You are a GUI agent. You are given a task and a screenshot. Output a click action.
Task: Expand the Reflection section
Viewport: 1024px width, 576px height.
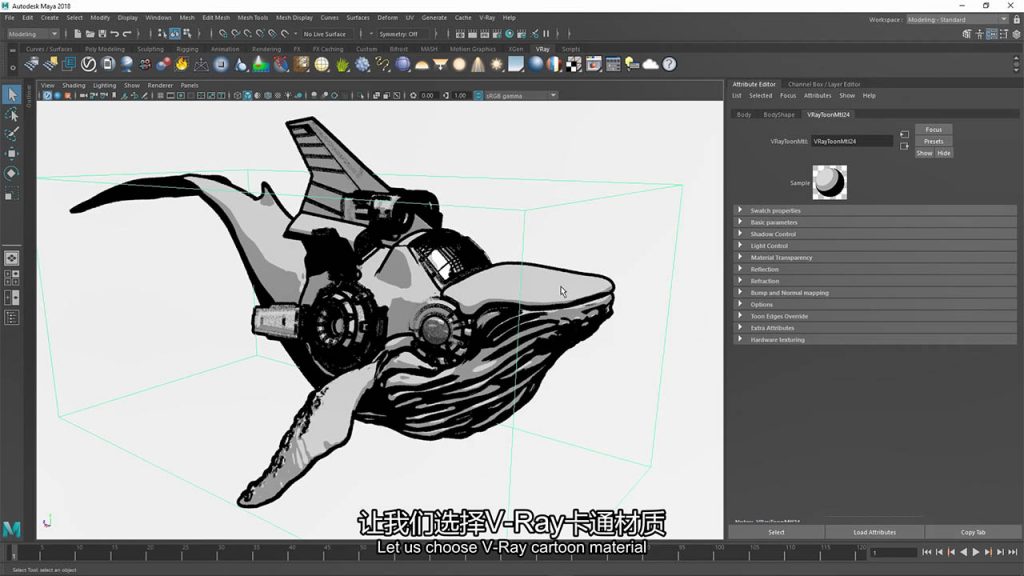(874, 269)
